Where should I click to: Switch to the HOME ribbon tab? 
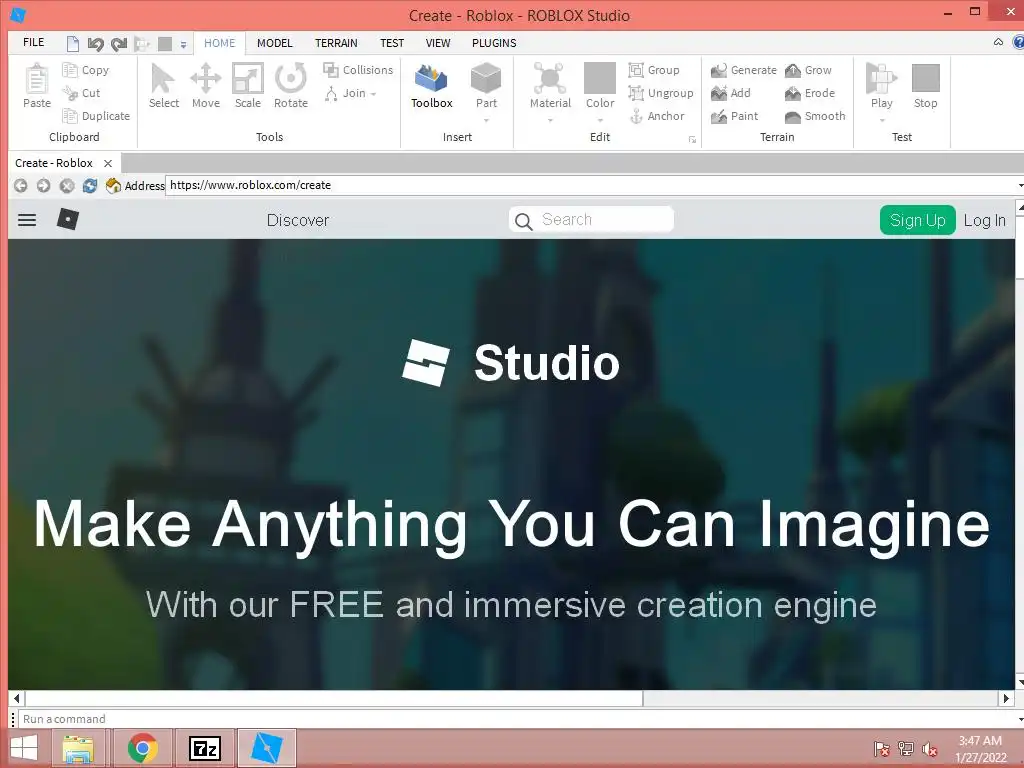pos(219,43)
